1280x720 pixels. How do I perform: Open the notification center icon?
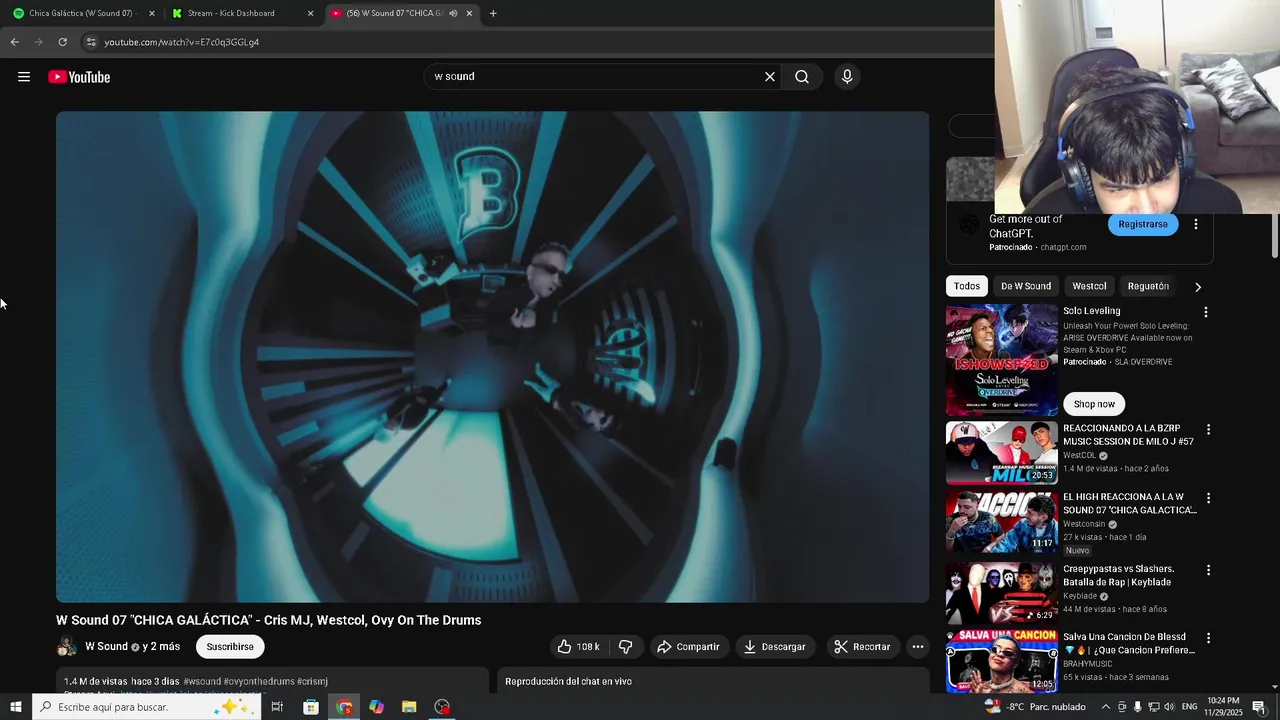point(1259,707)
